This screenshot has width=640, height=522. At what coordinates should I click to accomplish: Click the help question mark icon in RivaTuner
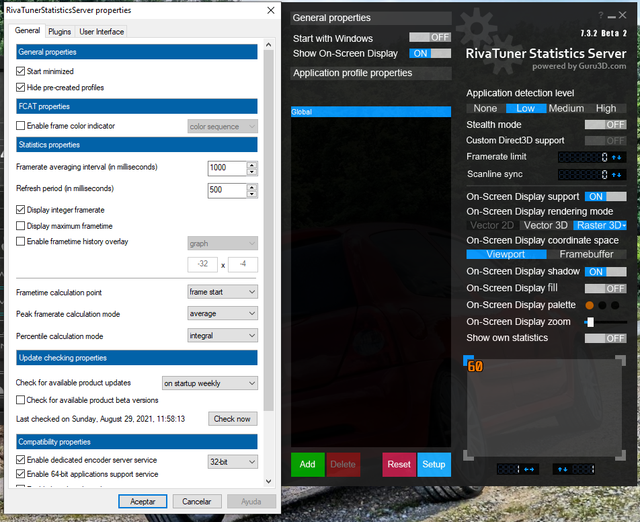tap(600, 16)
